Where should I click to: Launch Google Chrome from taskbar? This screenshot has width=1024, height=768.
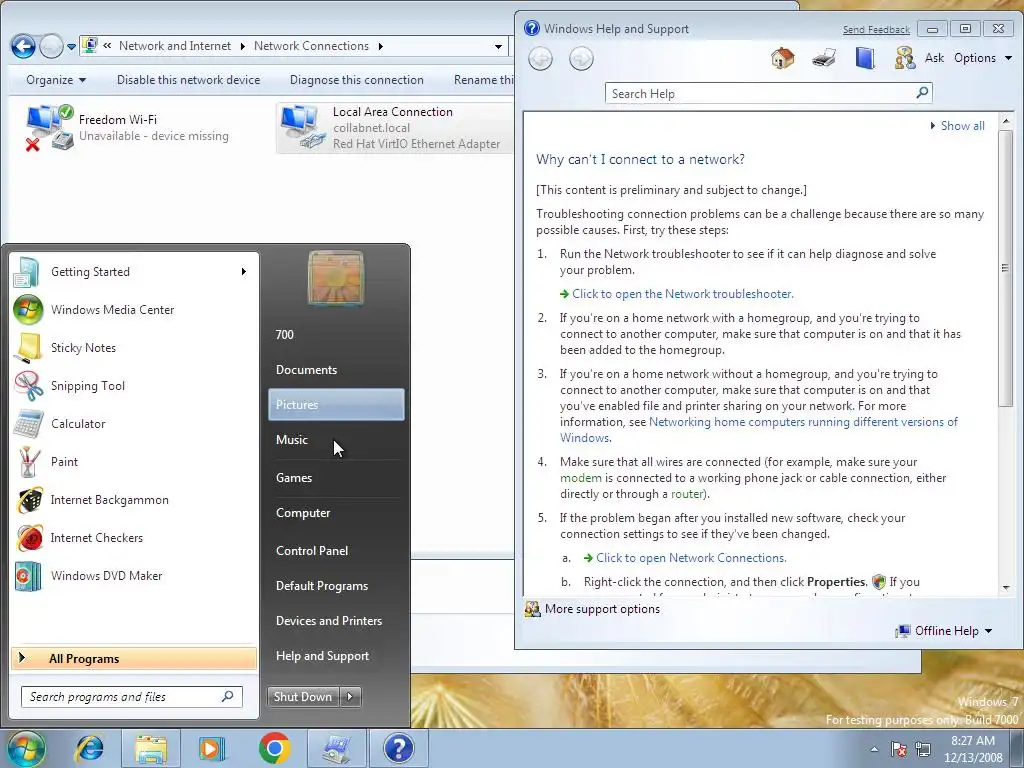pyautogui.click(x=274, y=748)
